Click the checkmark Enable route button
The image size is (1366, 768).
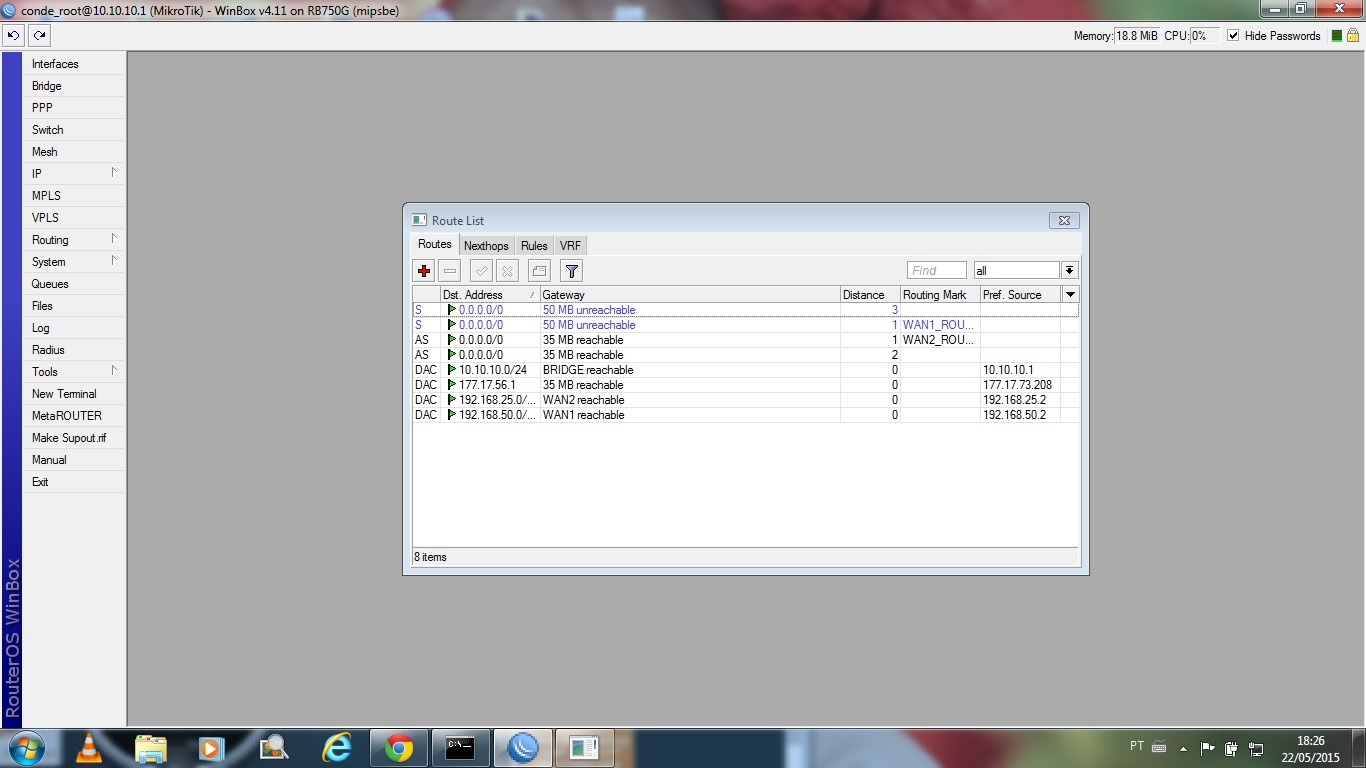click(482, 271)
